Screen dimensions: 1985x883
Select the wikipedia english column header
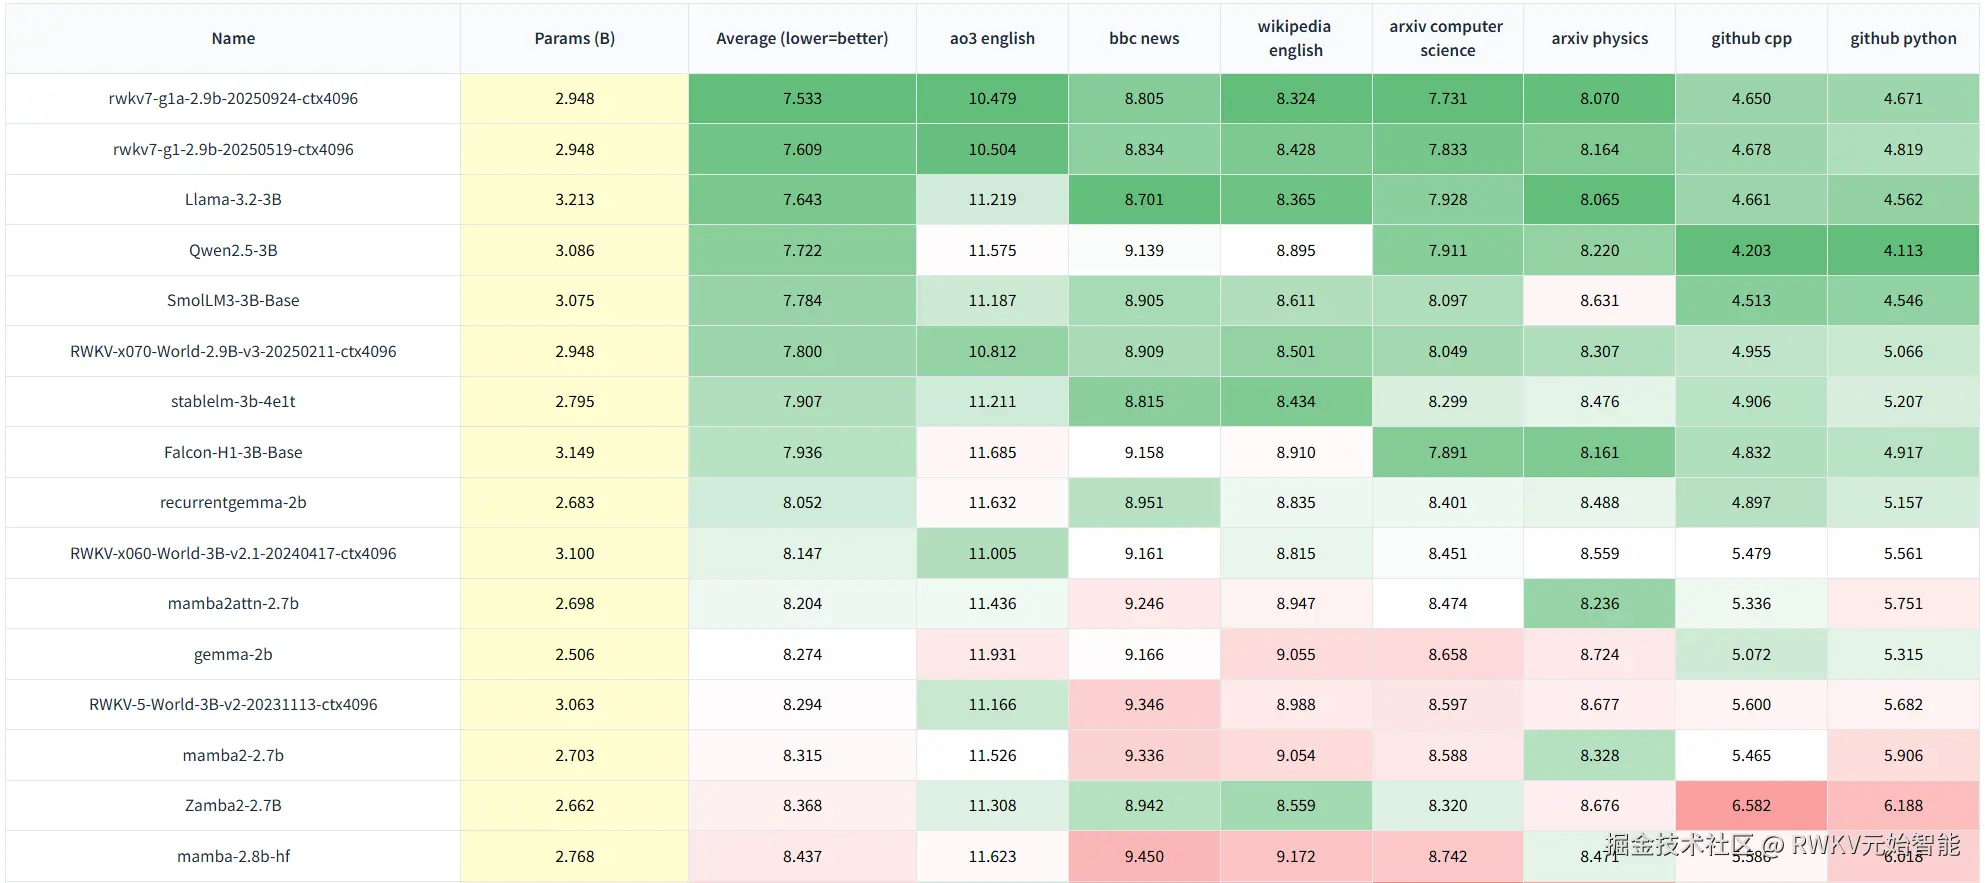click(x=1295, y=39)
